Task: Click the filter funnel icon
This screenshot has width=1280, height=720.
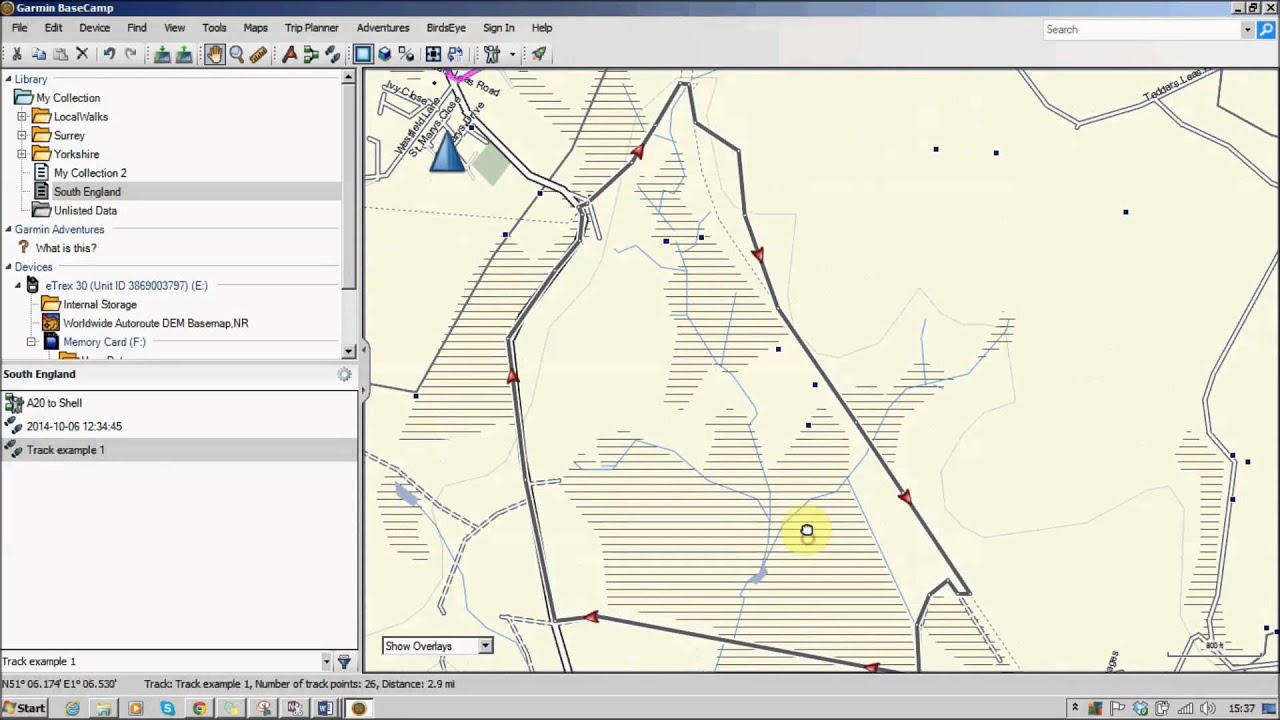Action: click(344, 661)
